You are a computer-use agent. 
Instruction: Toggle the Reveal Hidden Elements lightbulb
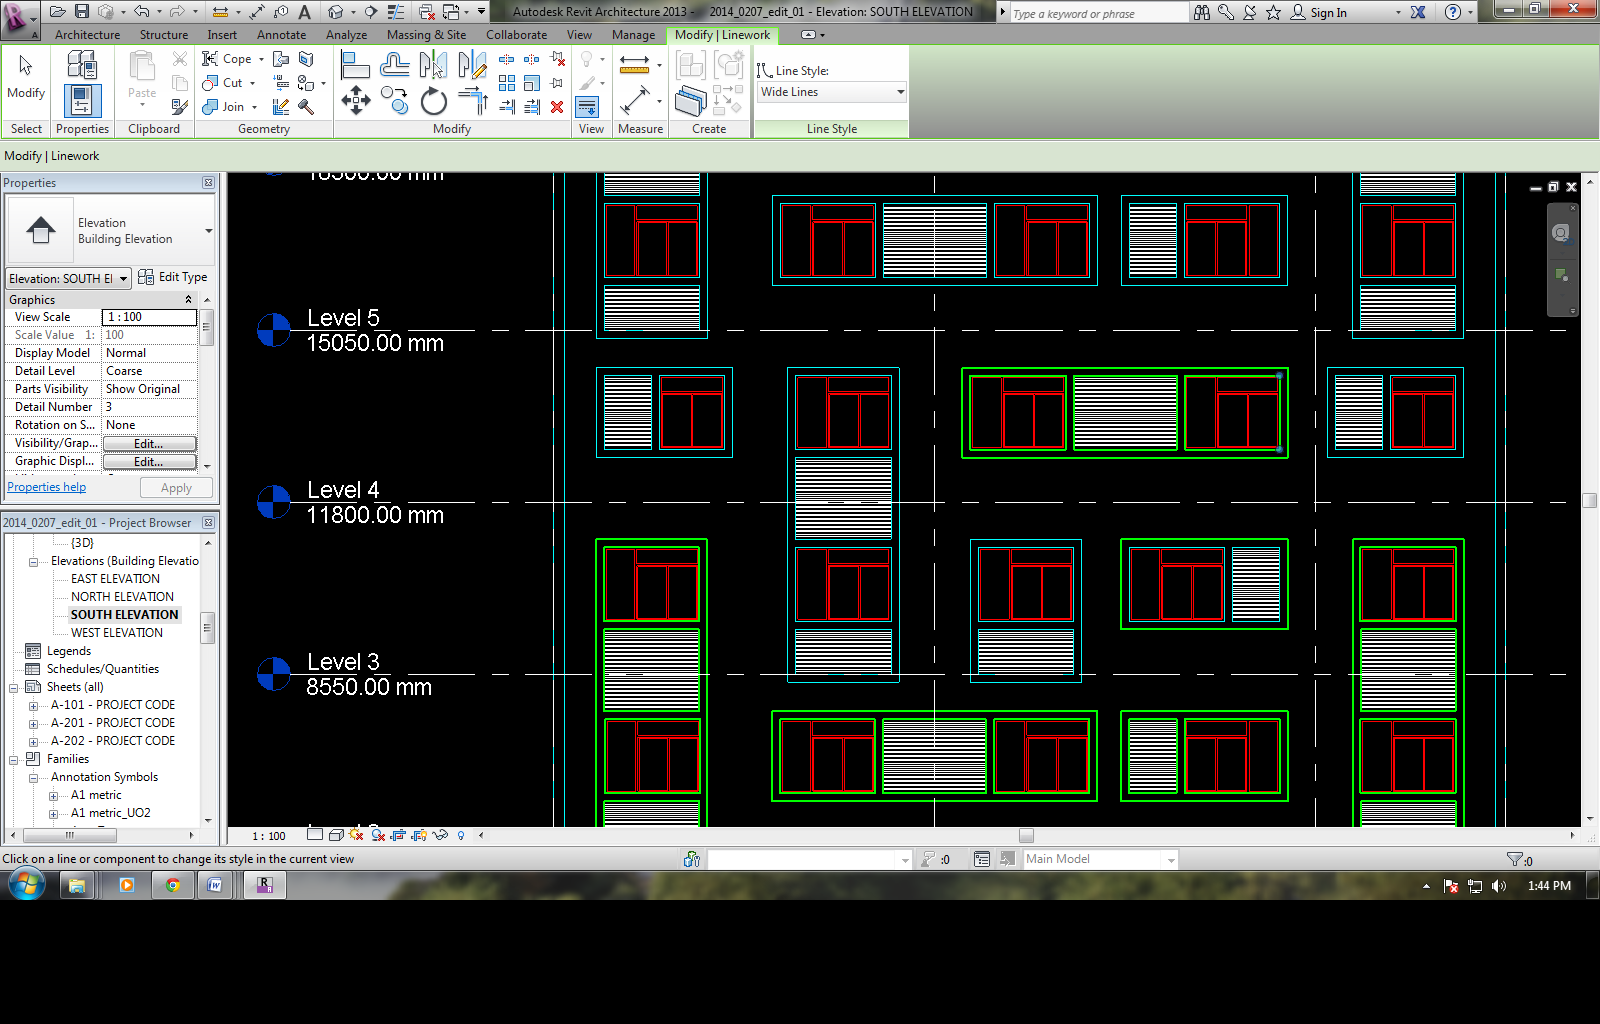(x=461, y=835)
